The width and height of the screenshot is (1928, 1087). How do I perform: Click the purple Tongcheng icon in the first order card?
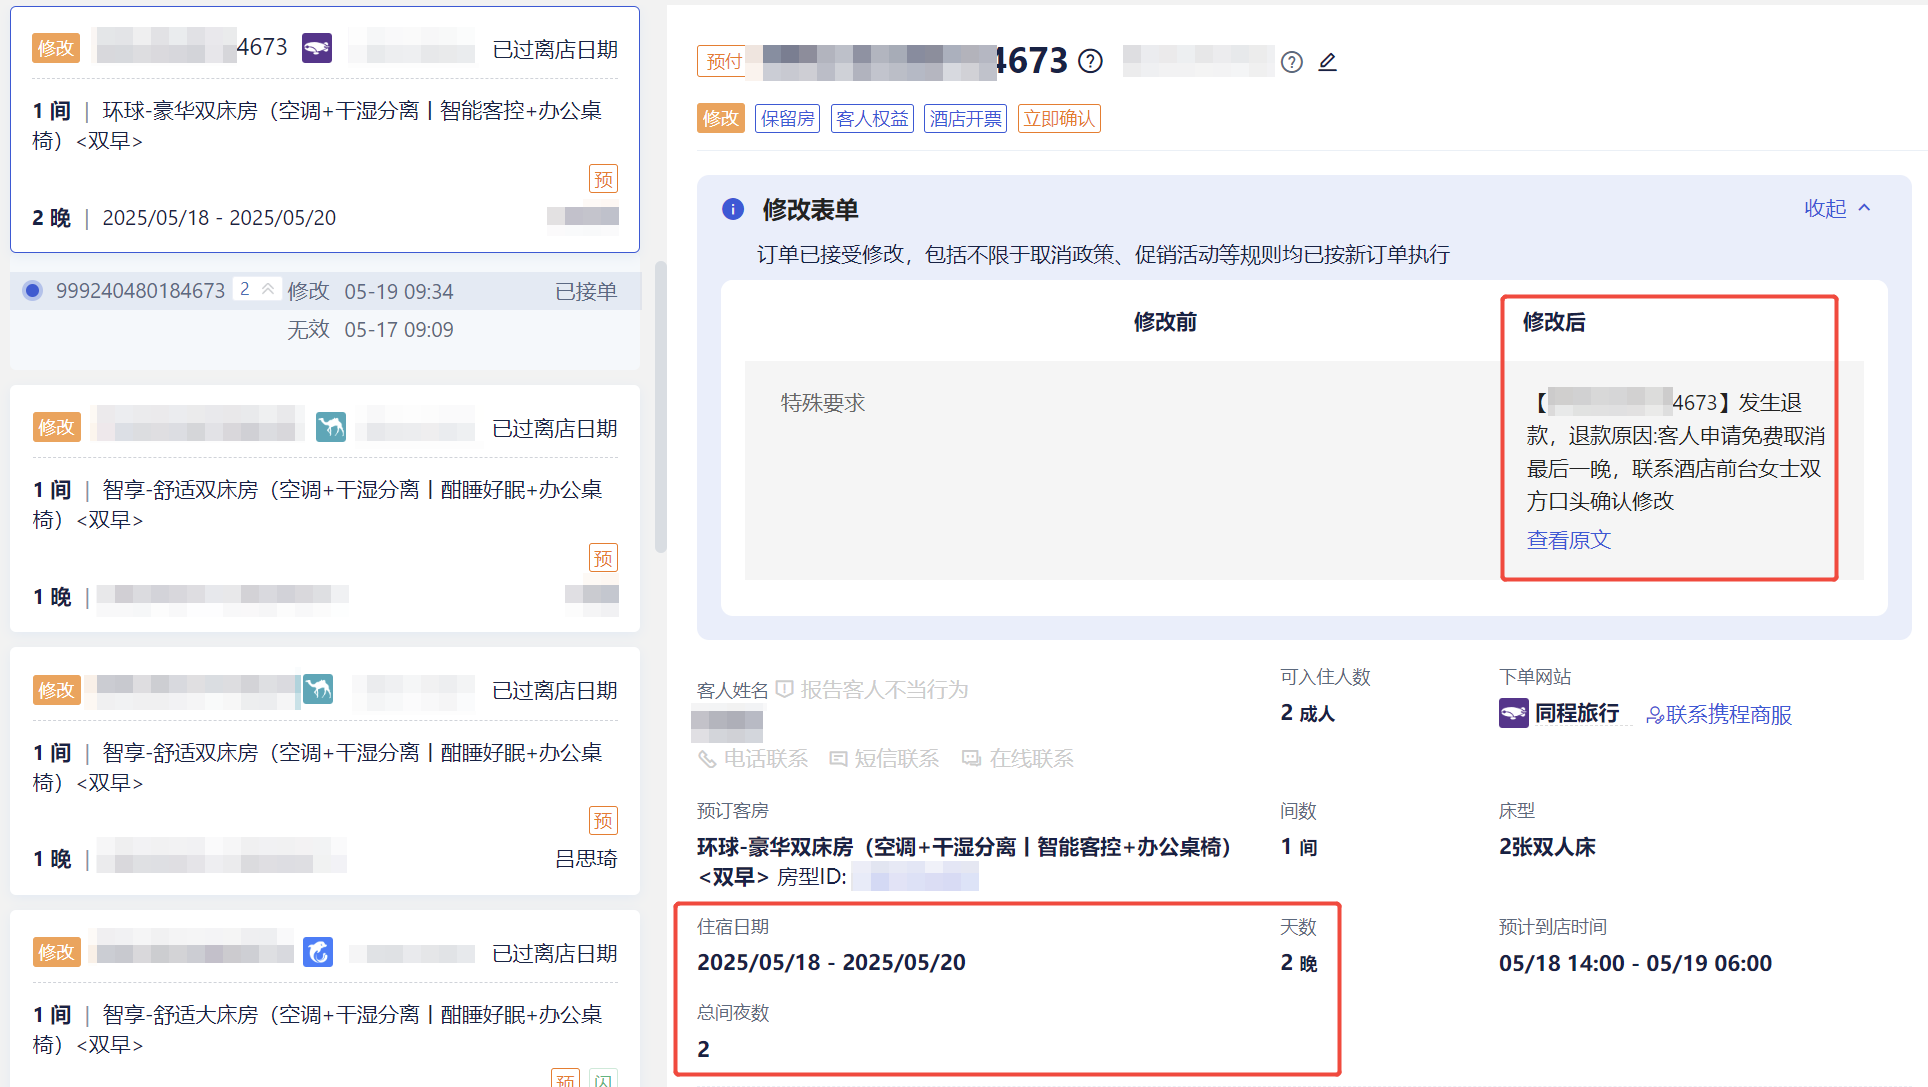coord(317,47)
